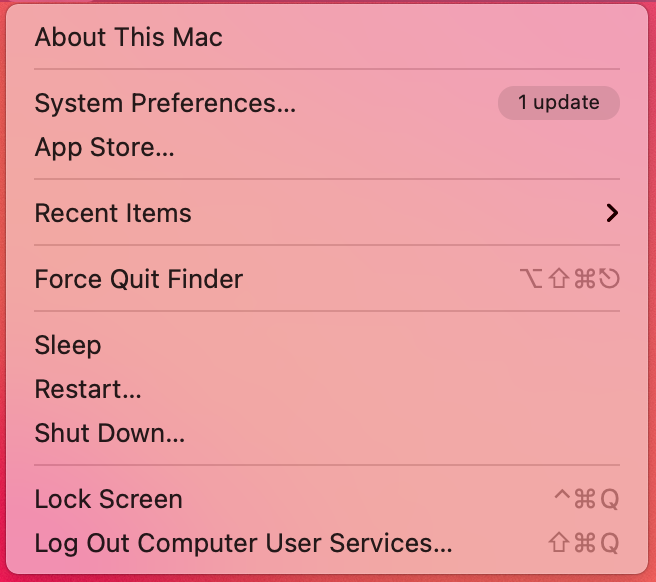Screen dimensions: 656x582
Task: Click the Escape symbol beside Force Quit Finder
Action: (609, 279)
